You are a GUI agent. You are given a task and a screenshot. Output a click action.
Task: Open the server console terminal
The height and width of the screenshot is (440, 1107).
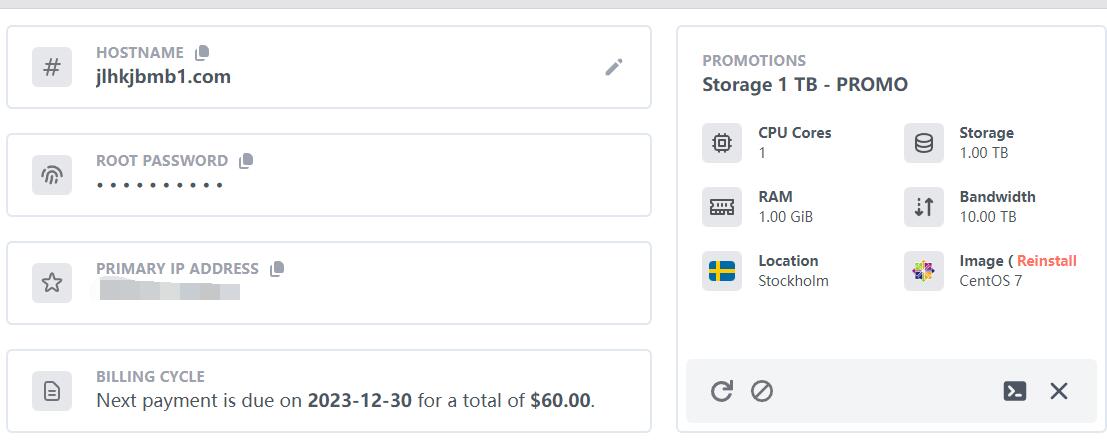coord(1014,391)
